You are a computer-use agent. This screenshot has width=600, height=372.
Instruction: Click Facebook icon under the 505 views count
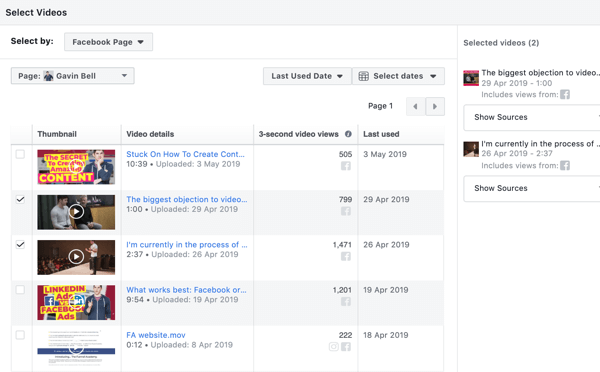point(346,166)
